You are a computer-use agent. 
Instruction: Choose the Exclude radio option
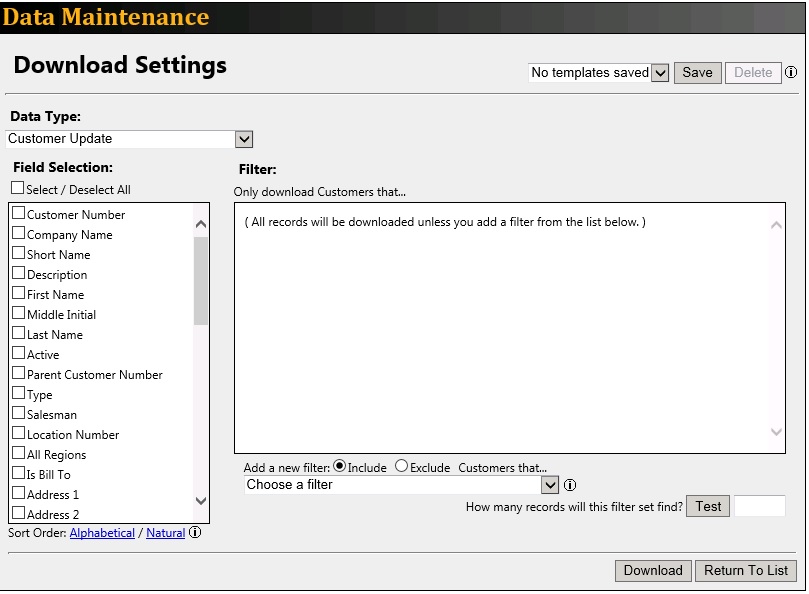coord(401,466)
